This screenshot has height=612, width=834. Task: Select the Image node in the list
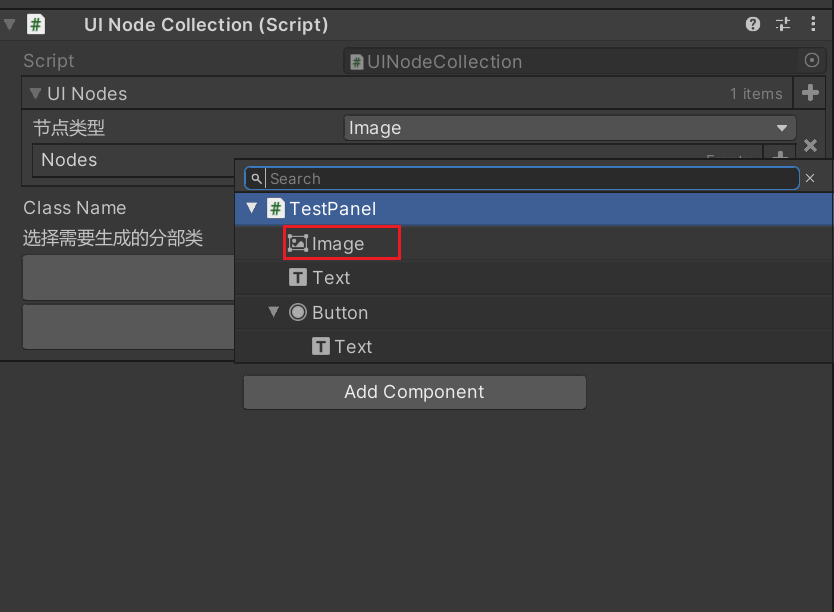tap(338, 244)
